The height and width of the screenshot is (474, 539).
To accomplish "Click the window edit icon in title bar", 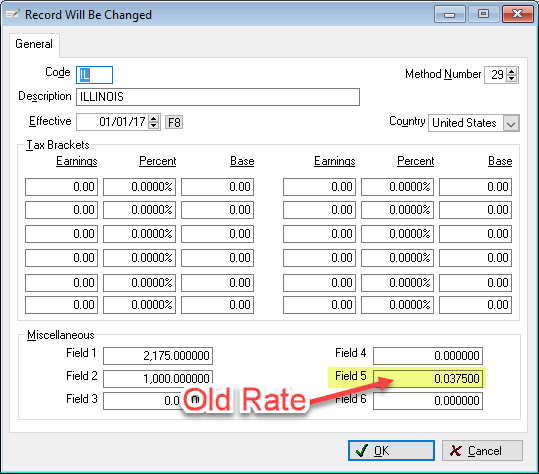I will 13,14.
